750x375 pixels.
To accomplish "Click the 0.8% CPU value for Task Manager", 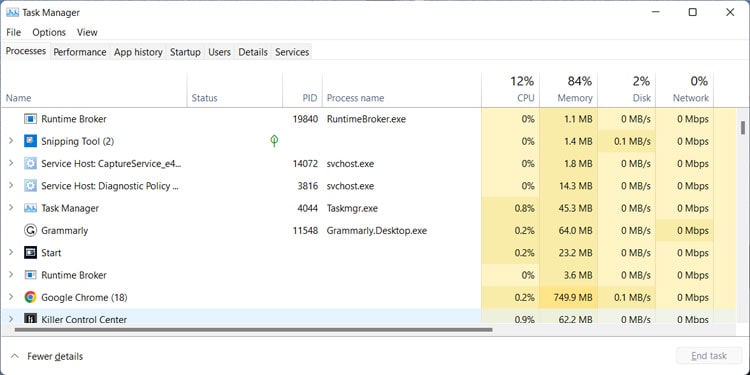I will [x=524, y=208].
